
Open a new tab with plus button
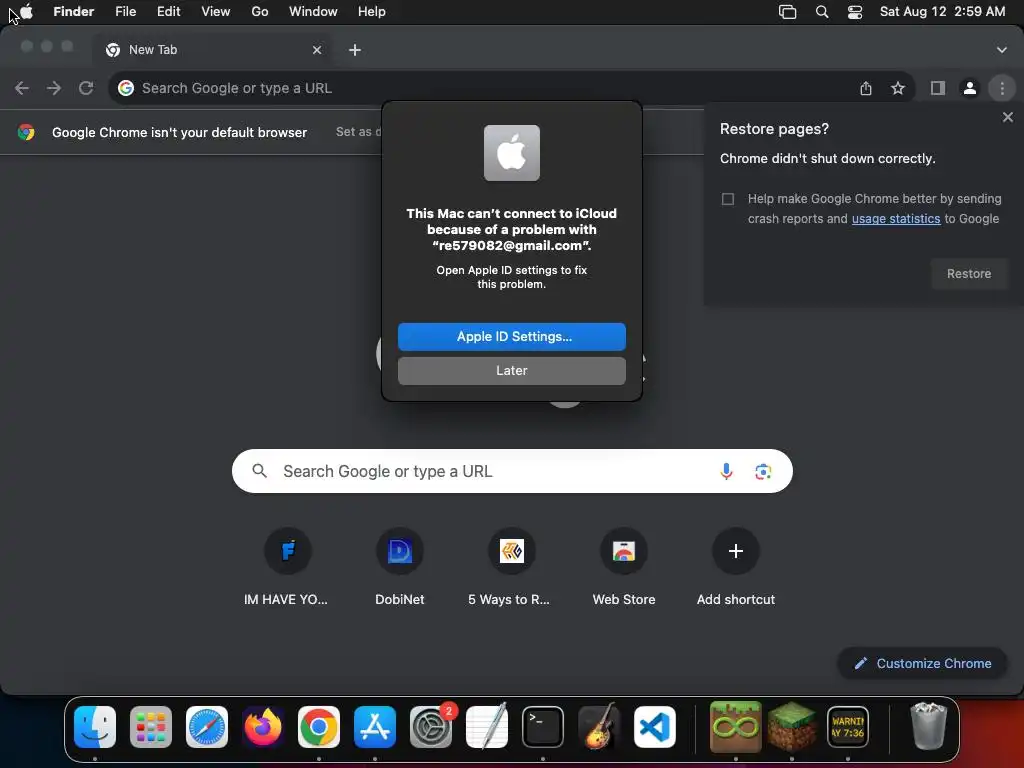point(355,50)
